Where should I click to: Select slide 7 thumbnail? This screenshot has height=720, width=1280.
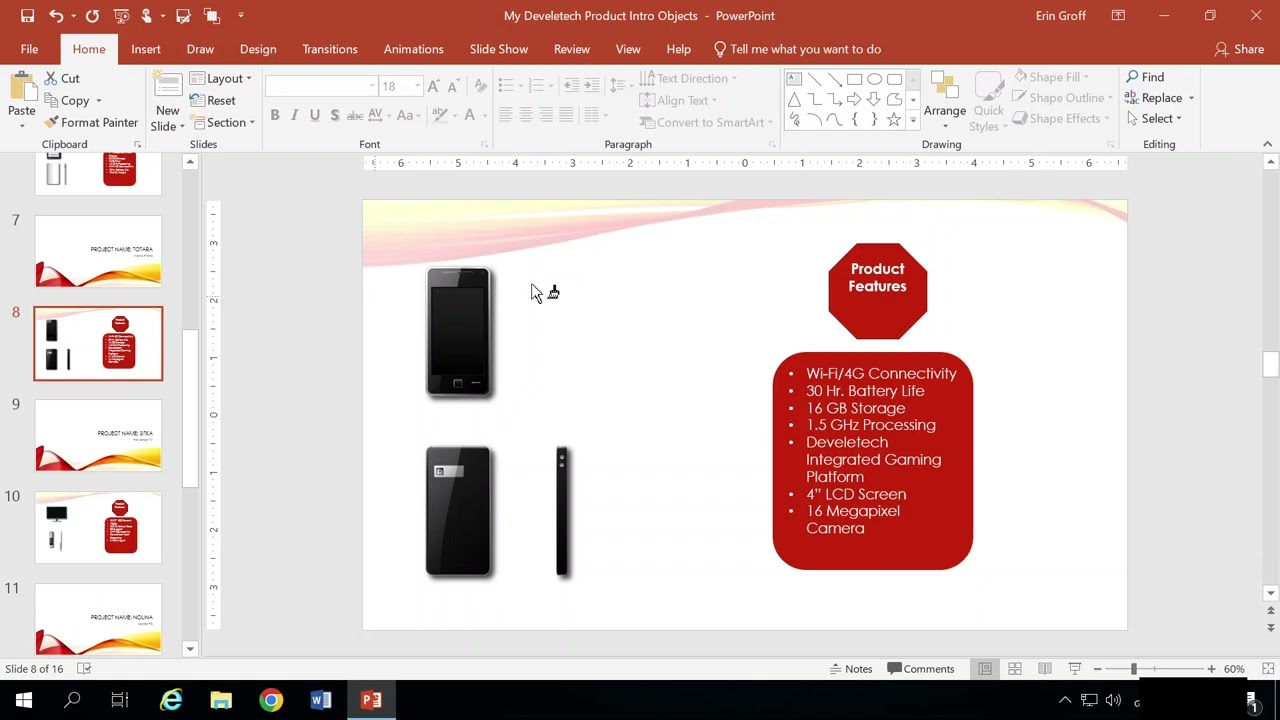click(98, 251)
